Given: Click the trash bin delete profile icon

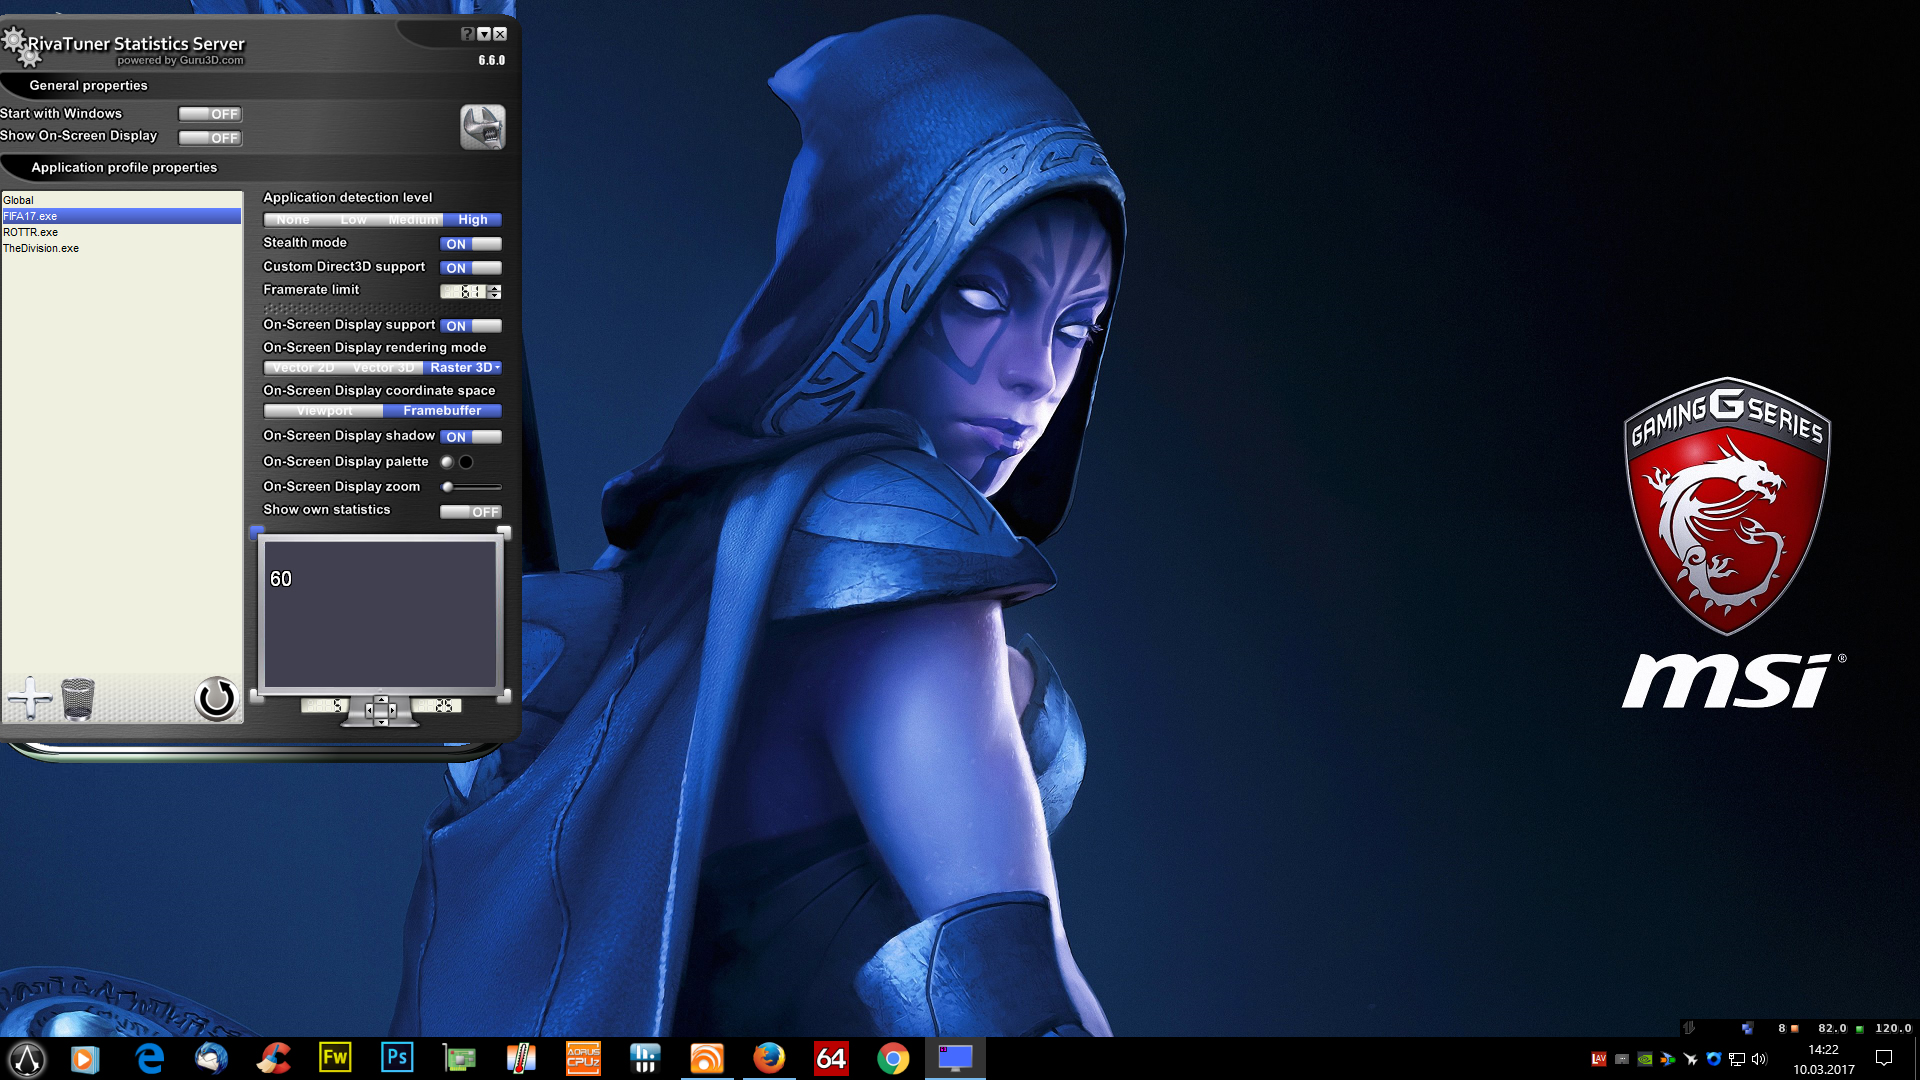Looking at the screenshot, I should (78, 699).
